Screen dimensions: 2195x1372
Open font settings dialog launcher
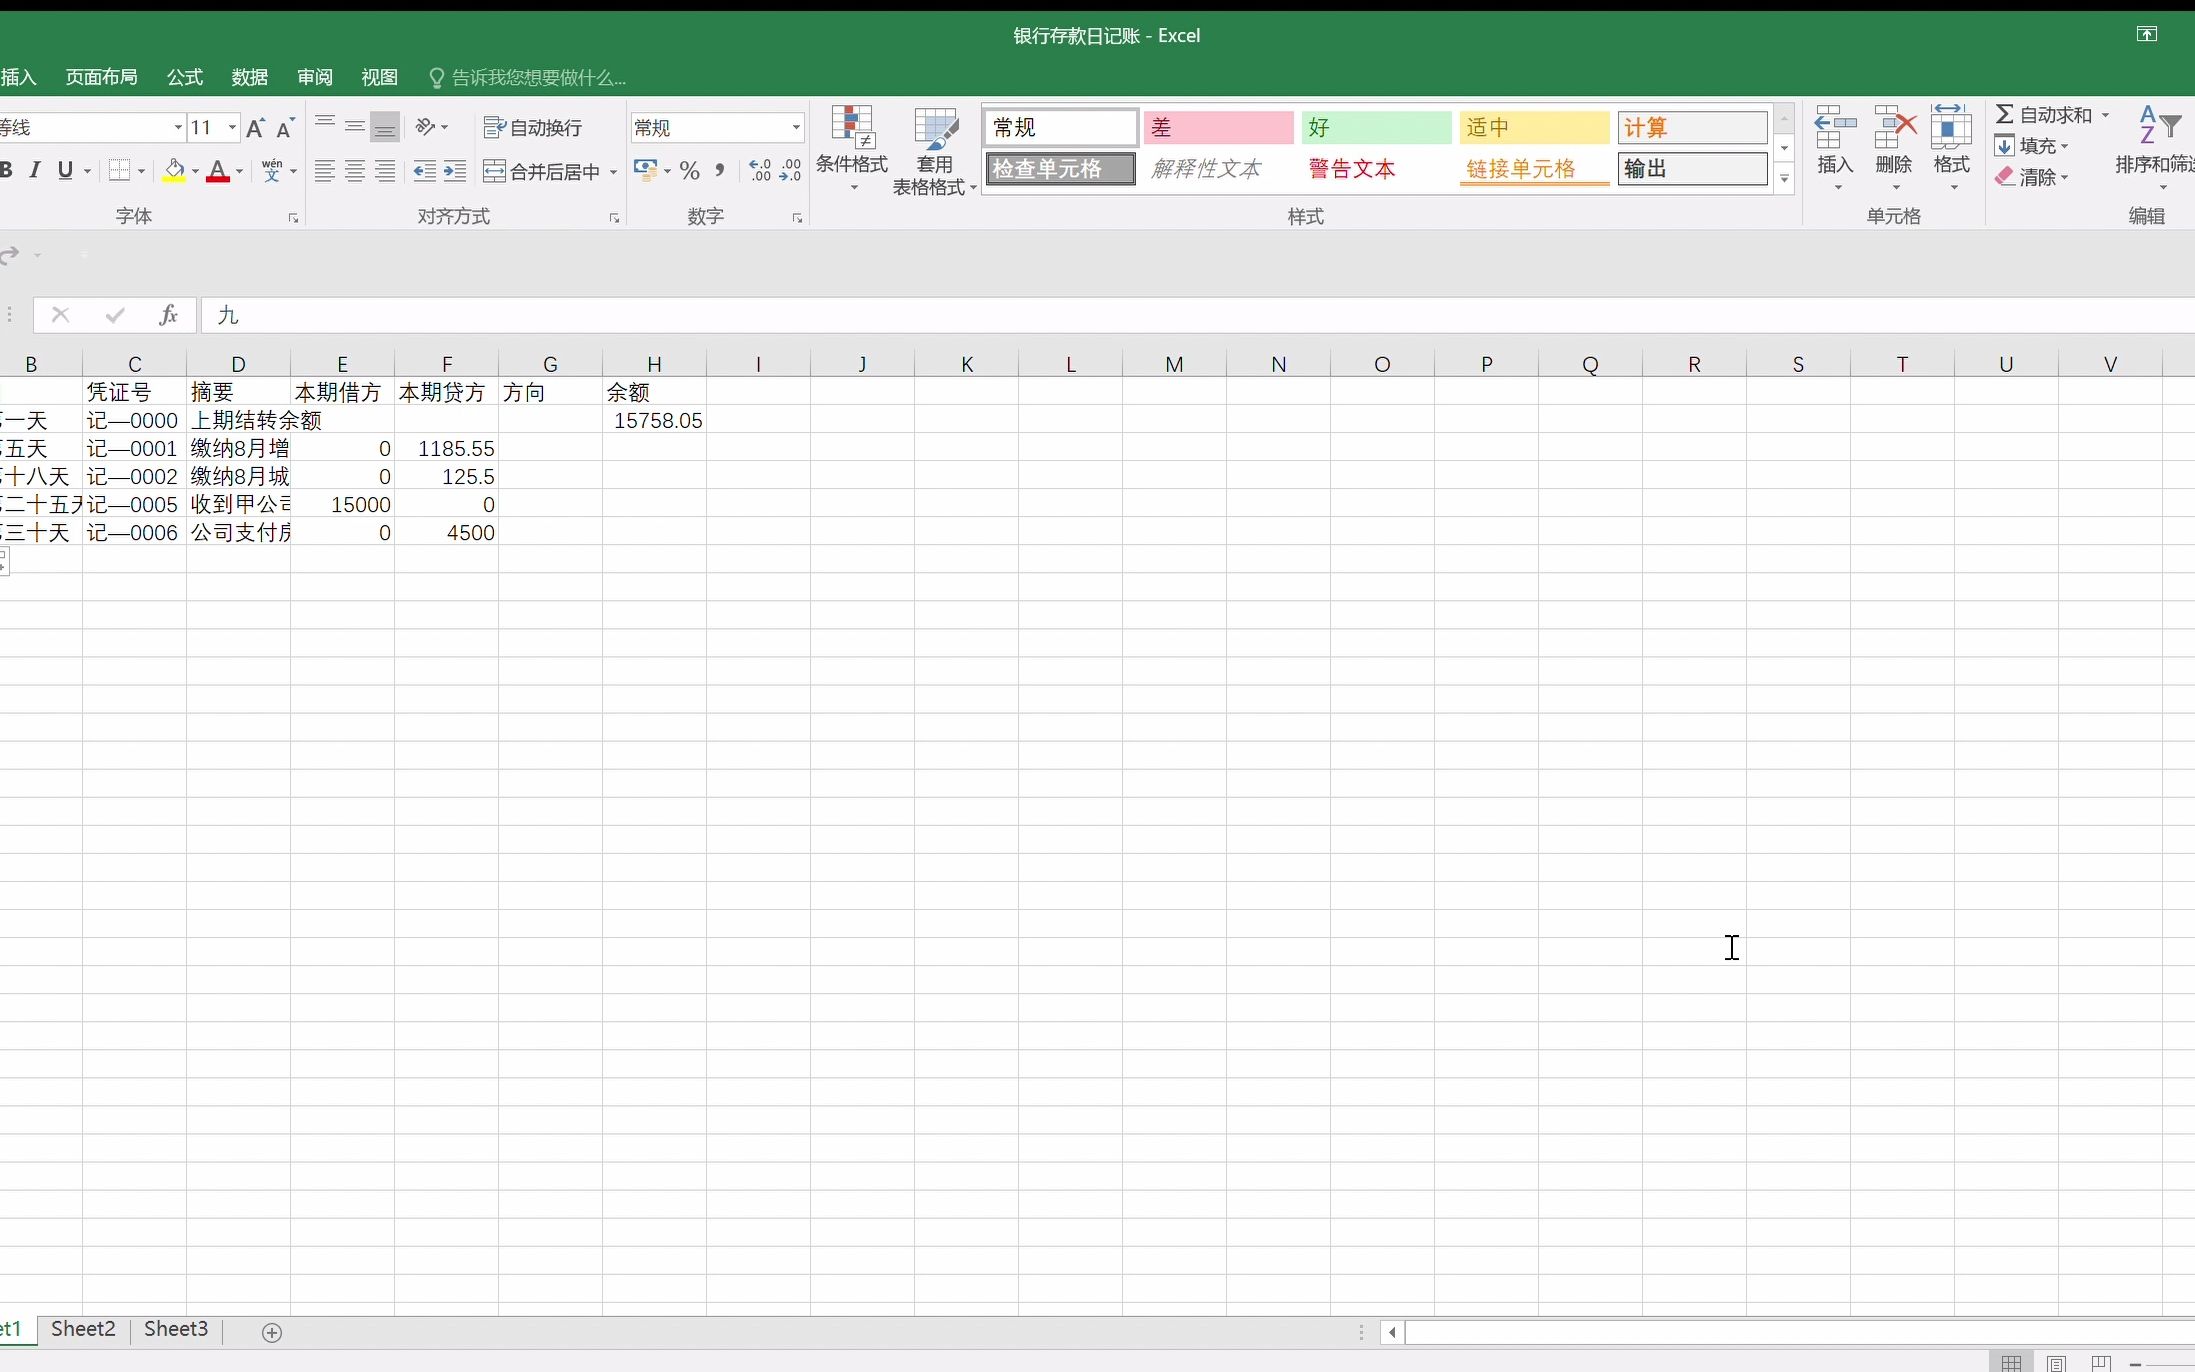coord(293,218)
